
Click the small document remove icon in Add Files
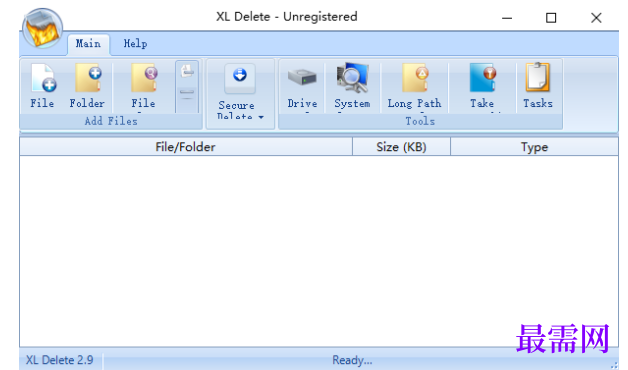[x=187, y=72]
